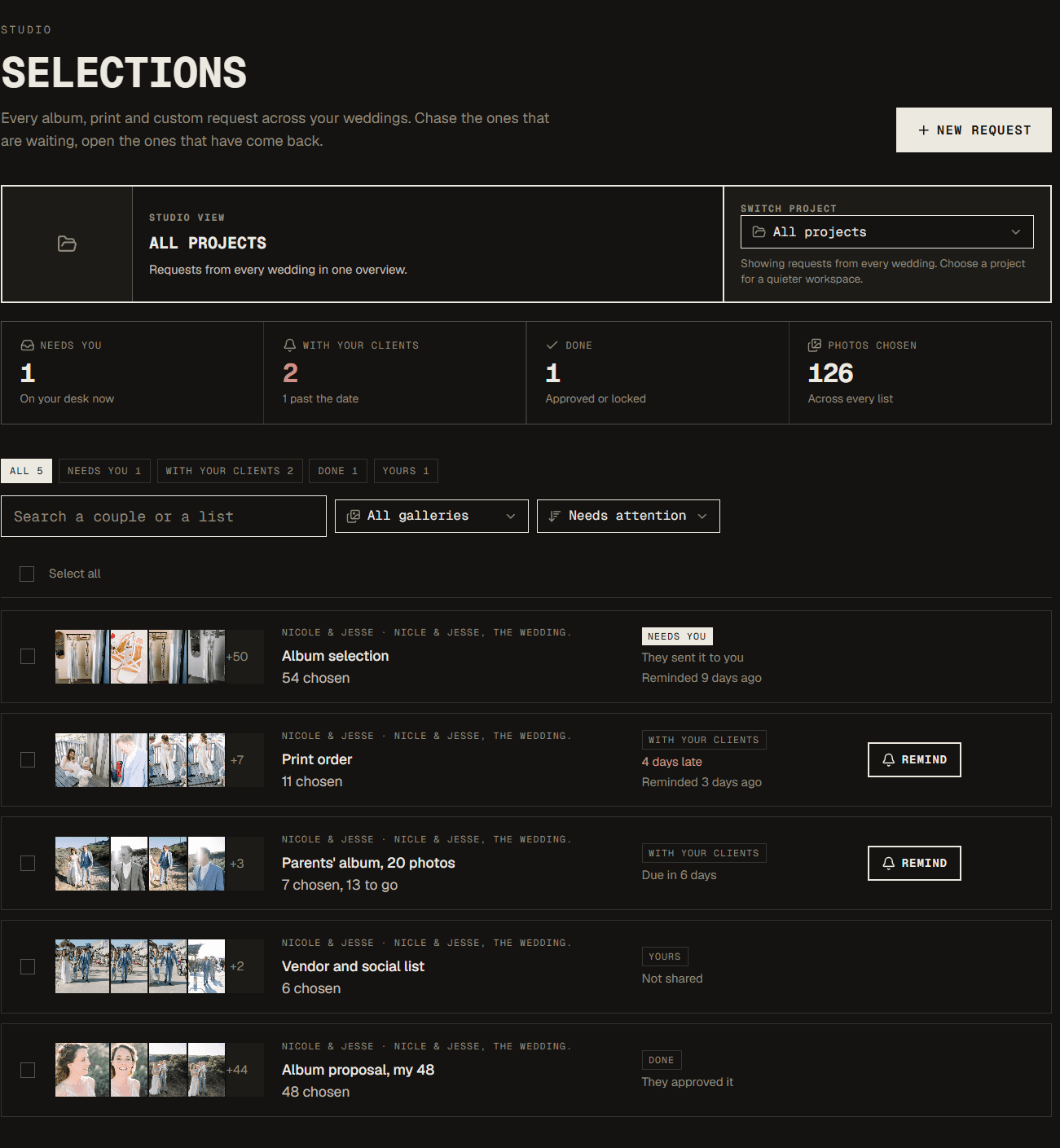This screenshot has width=1060, height=1148.
Task: Open Album proposal, my 48
Action: coord(358,1070)
